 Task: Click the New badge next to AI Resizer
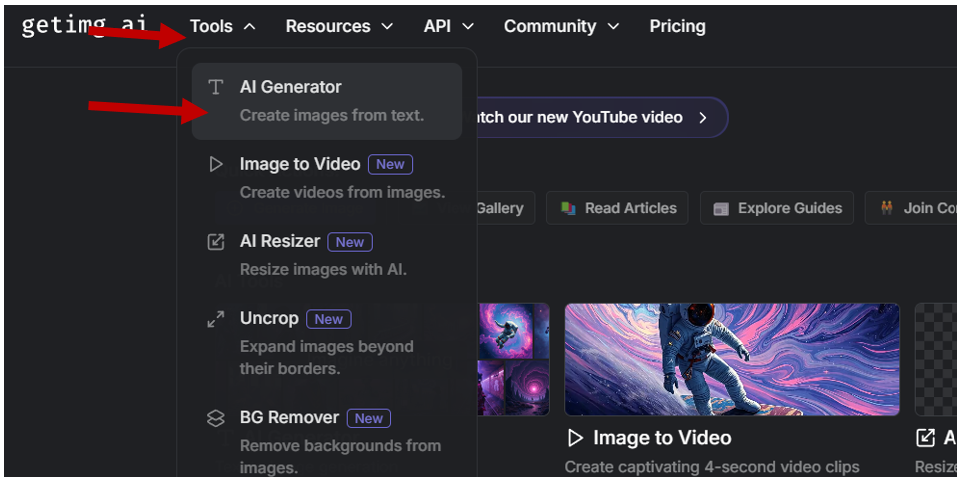pos(350,242)
